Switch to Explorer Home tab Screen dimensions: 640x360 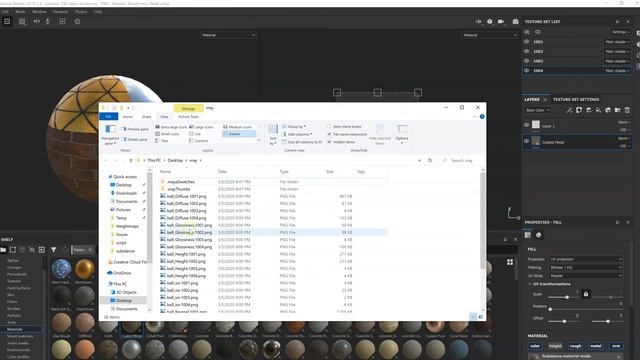pos(128,117)
